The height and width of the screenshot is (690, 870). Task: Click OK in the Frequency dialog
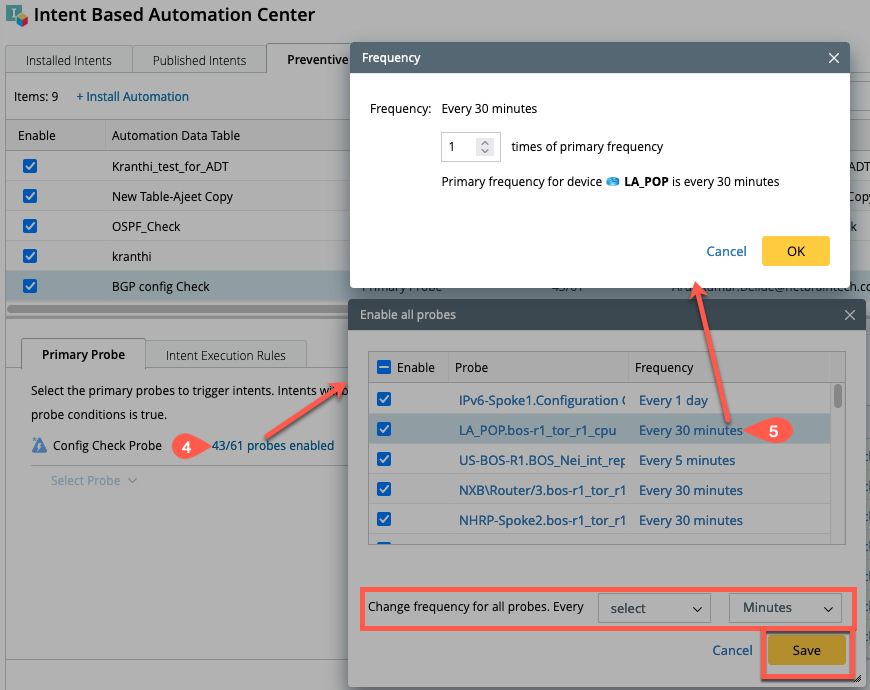coord(795,251)
